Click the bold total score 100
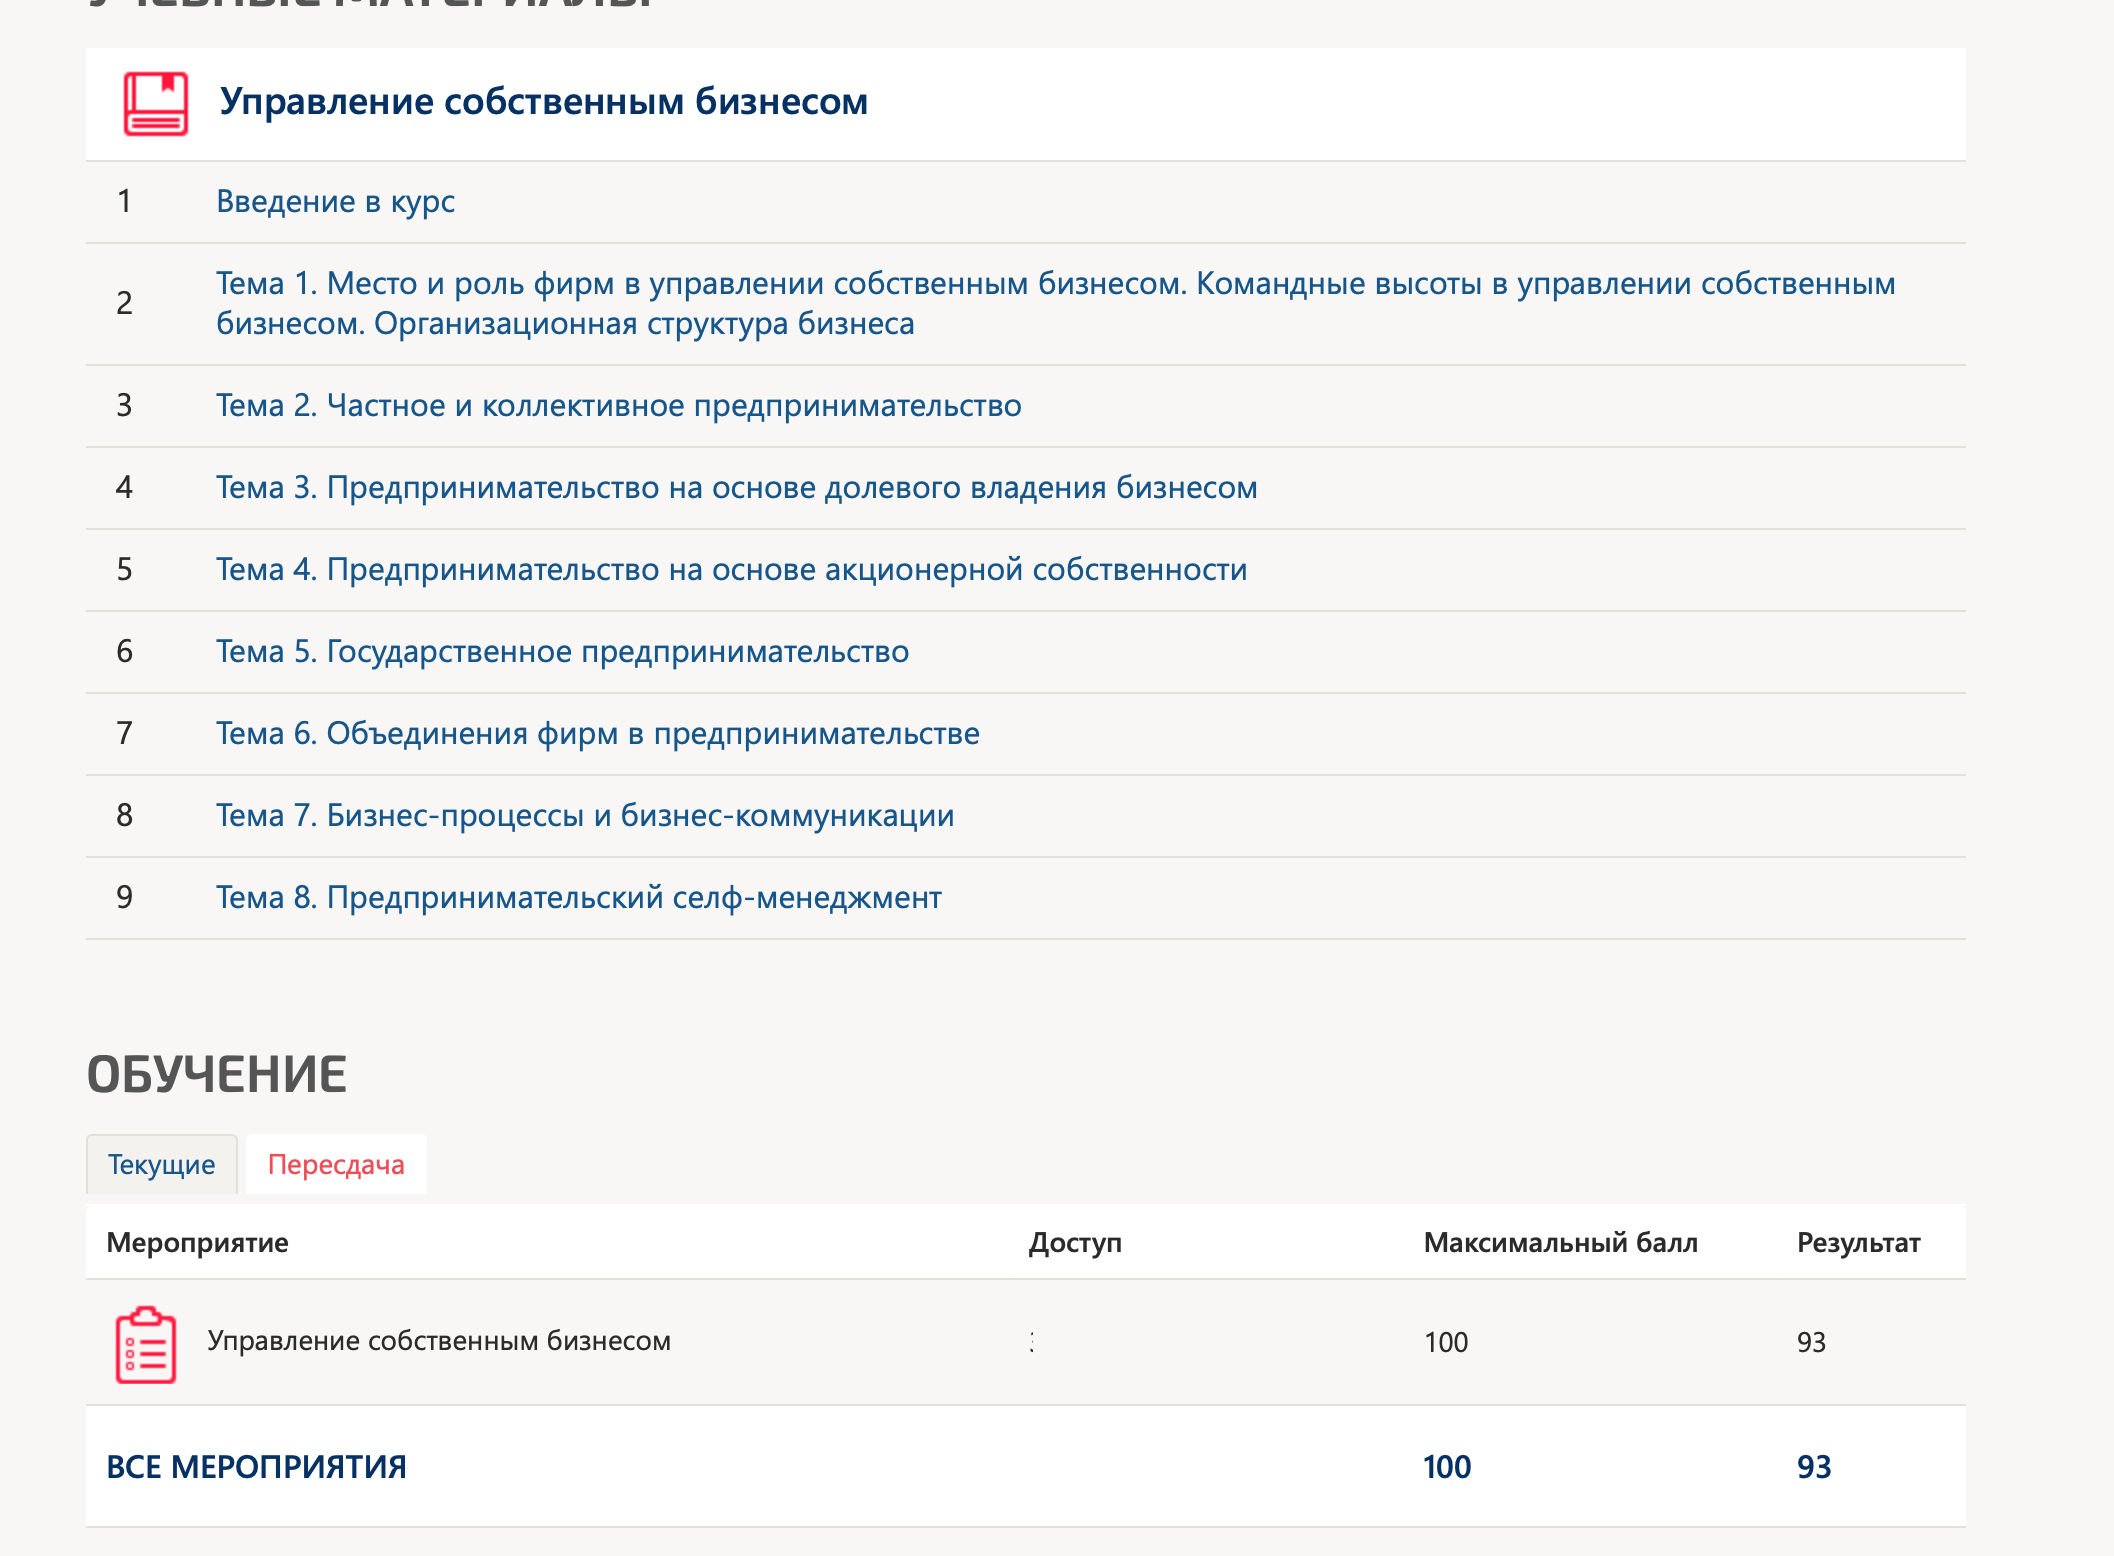The image size is (2114, 1556). pyautogui.click(x=1447, y=1467)
